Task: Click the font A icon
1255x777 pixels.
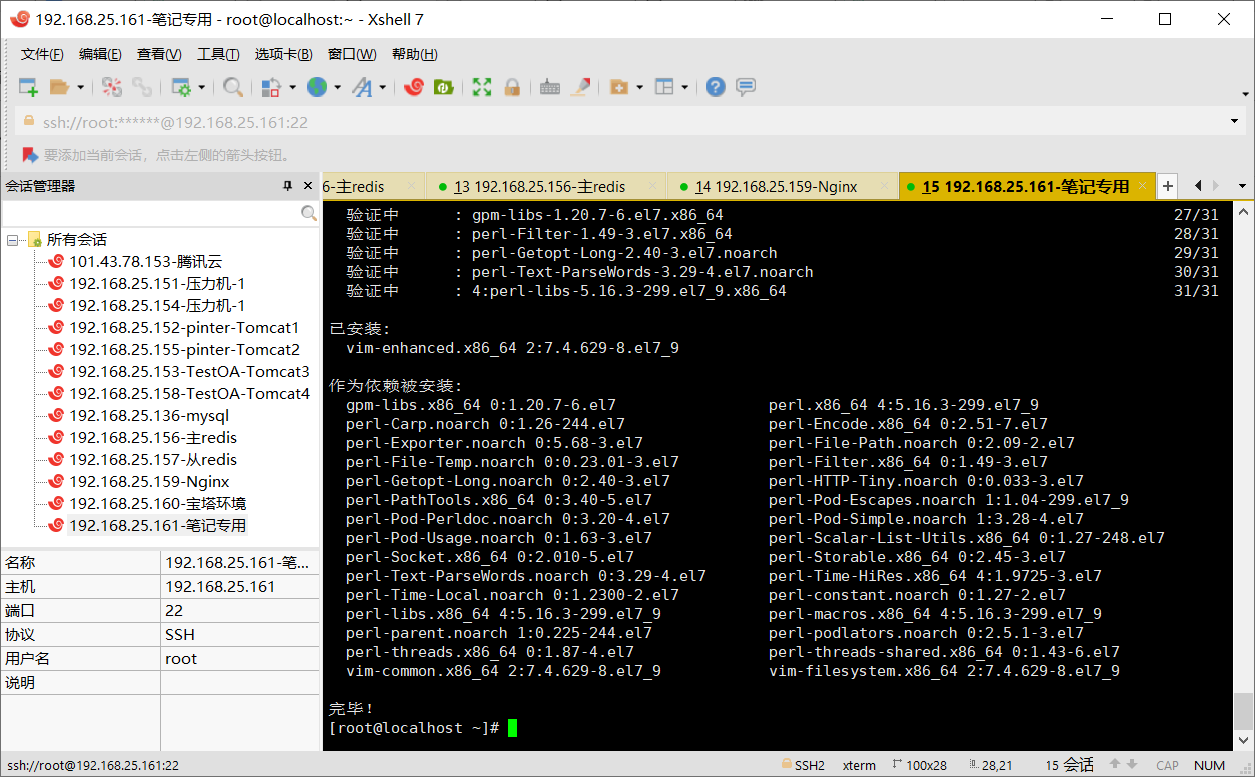Action: (x=362, y=87)
